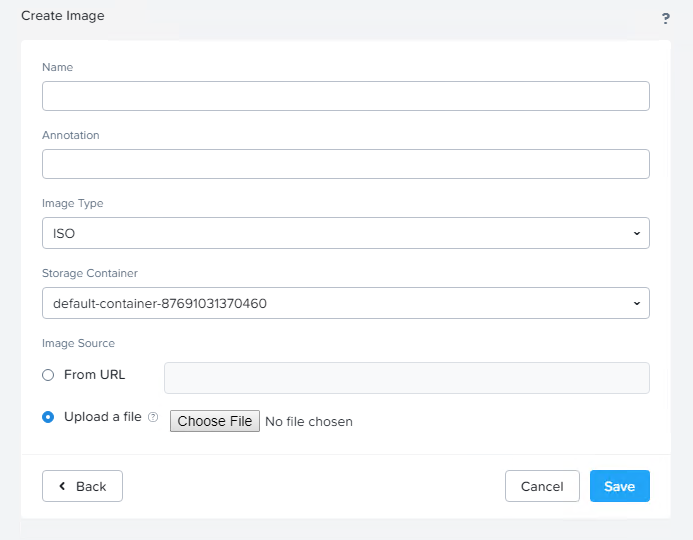Viewport: 693px width, 540px height.
Task: Click the From URL option label
Action: pyautogui.click(x=94, y=375)
